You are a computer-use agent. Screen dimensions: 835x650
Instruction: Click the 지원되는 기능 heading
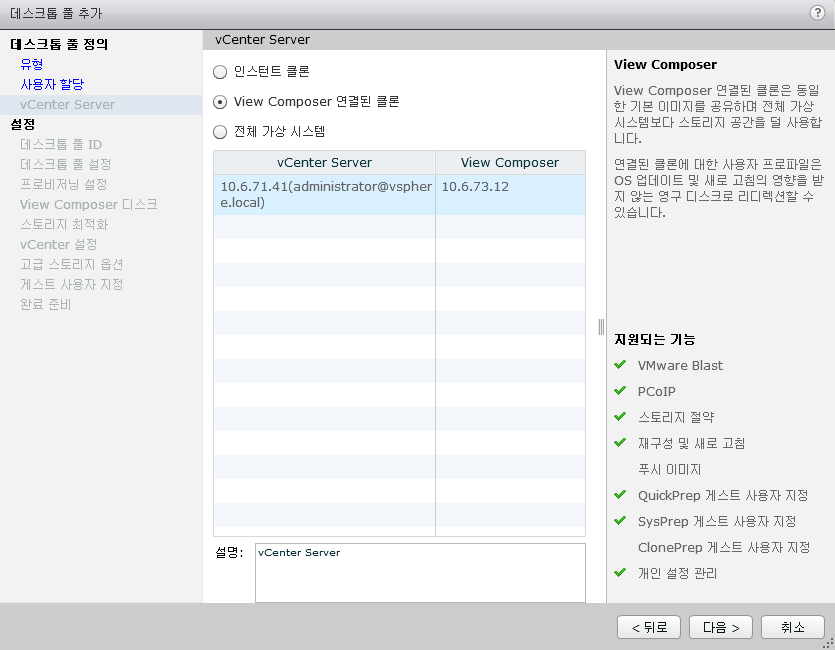point(654,339)
